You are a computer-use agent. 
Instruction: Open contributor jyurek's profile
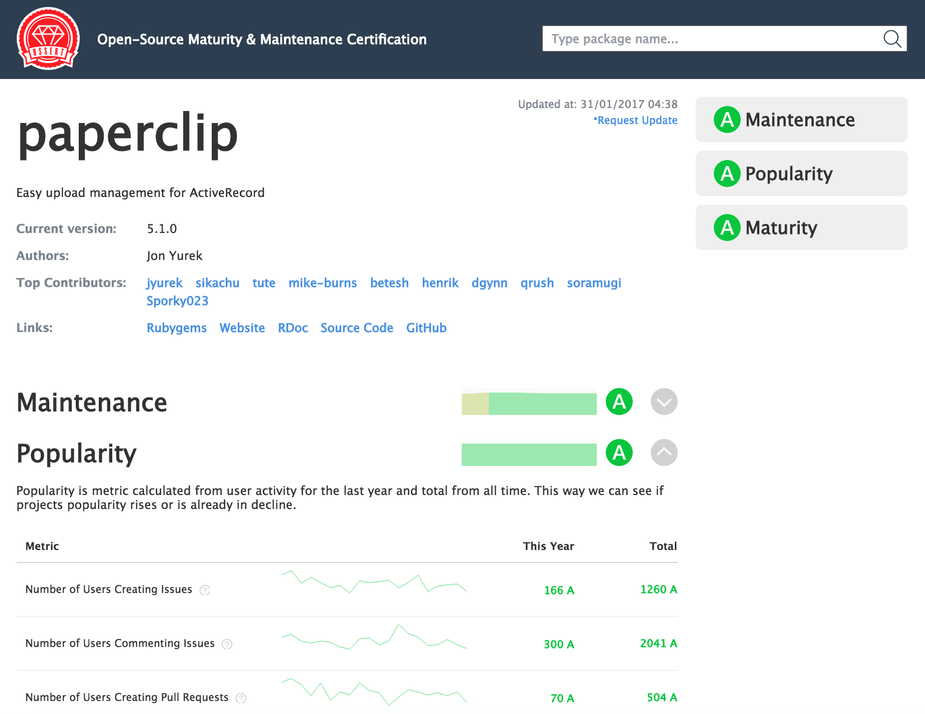[164, 283]
